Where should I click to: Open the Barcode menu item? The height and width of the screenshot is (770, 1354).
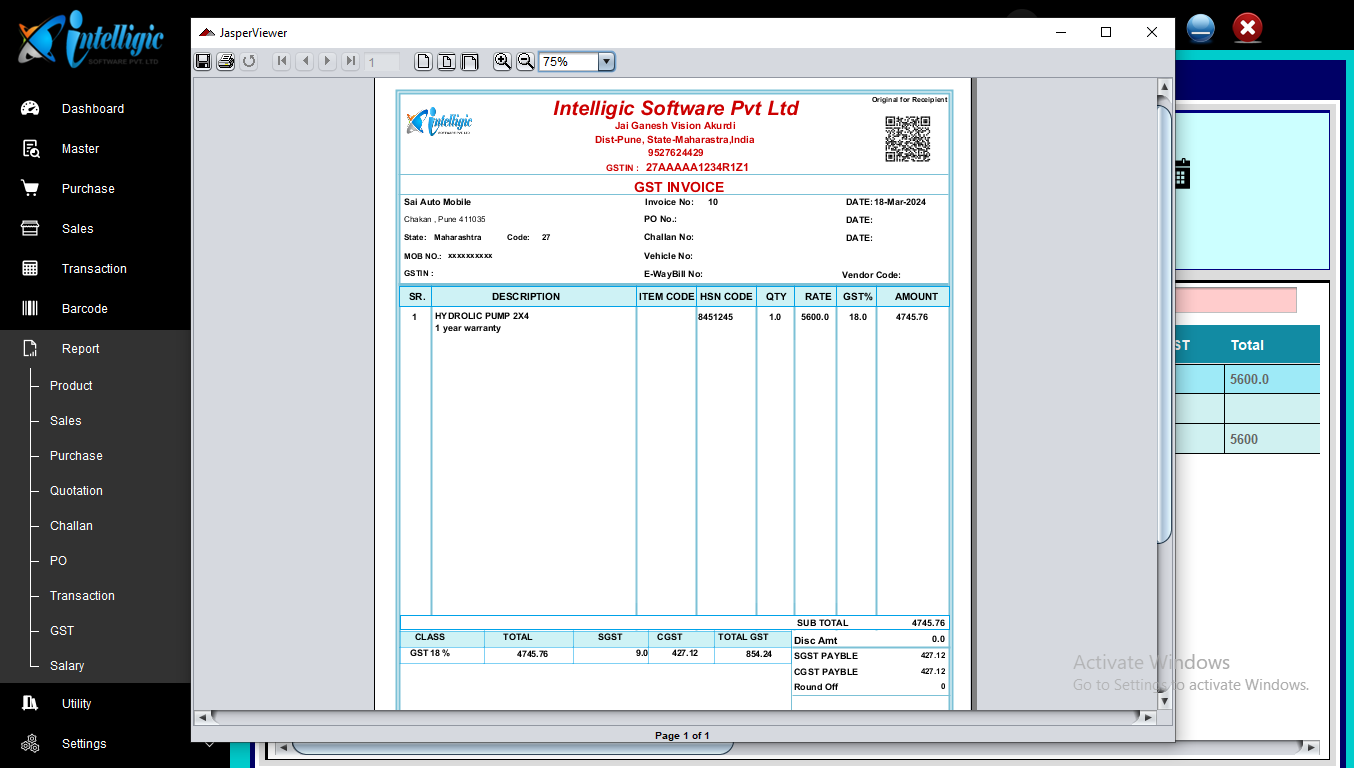(x=84, y=309)
